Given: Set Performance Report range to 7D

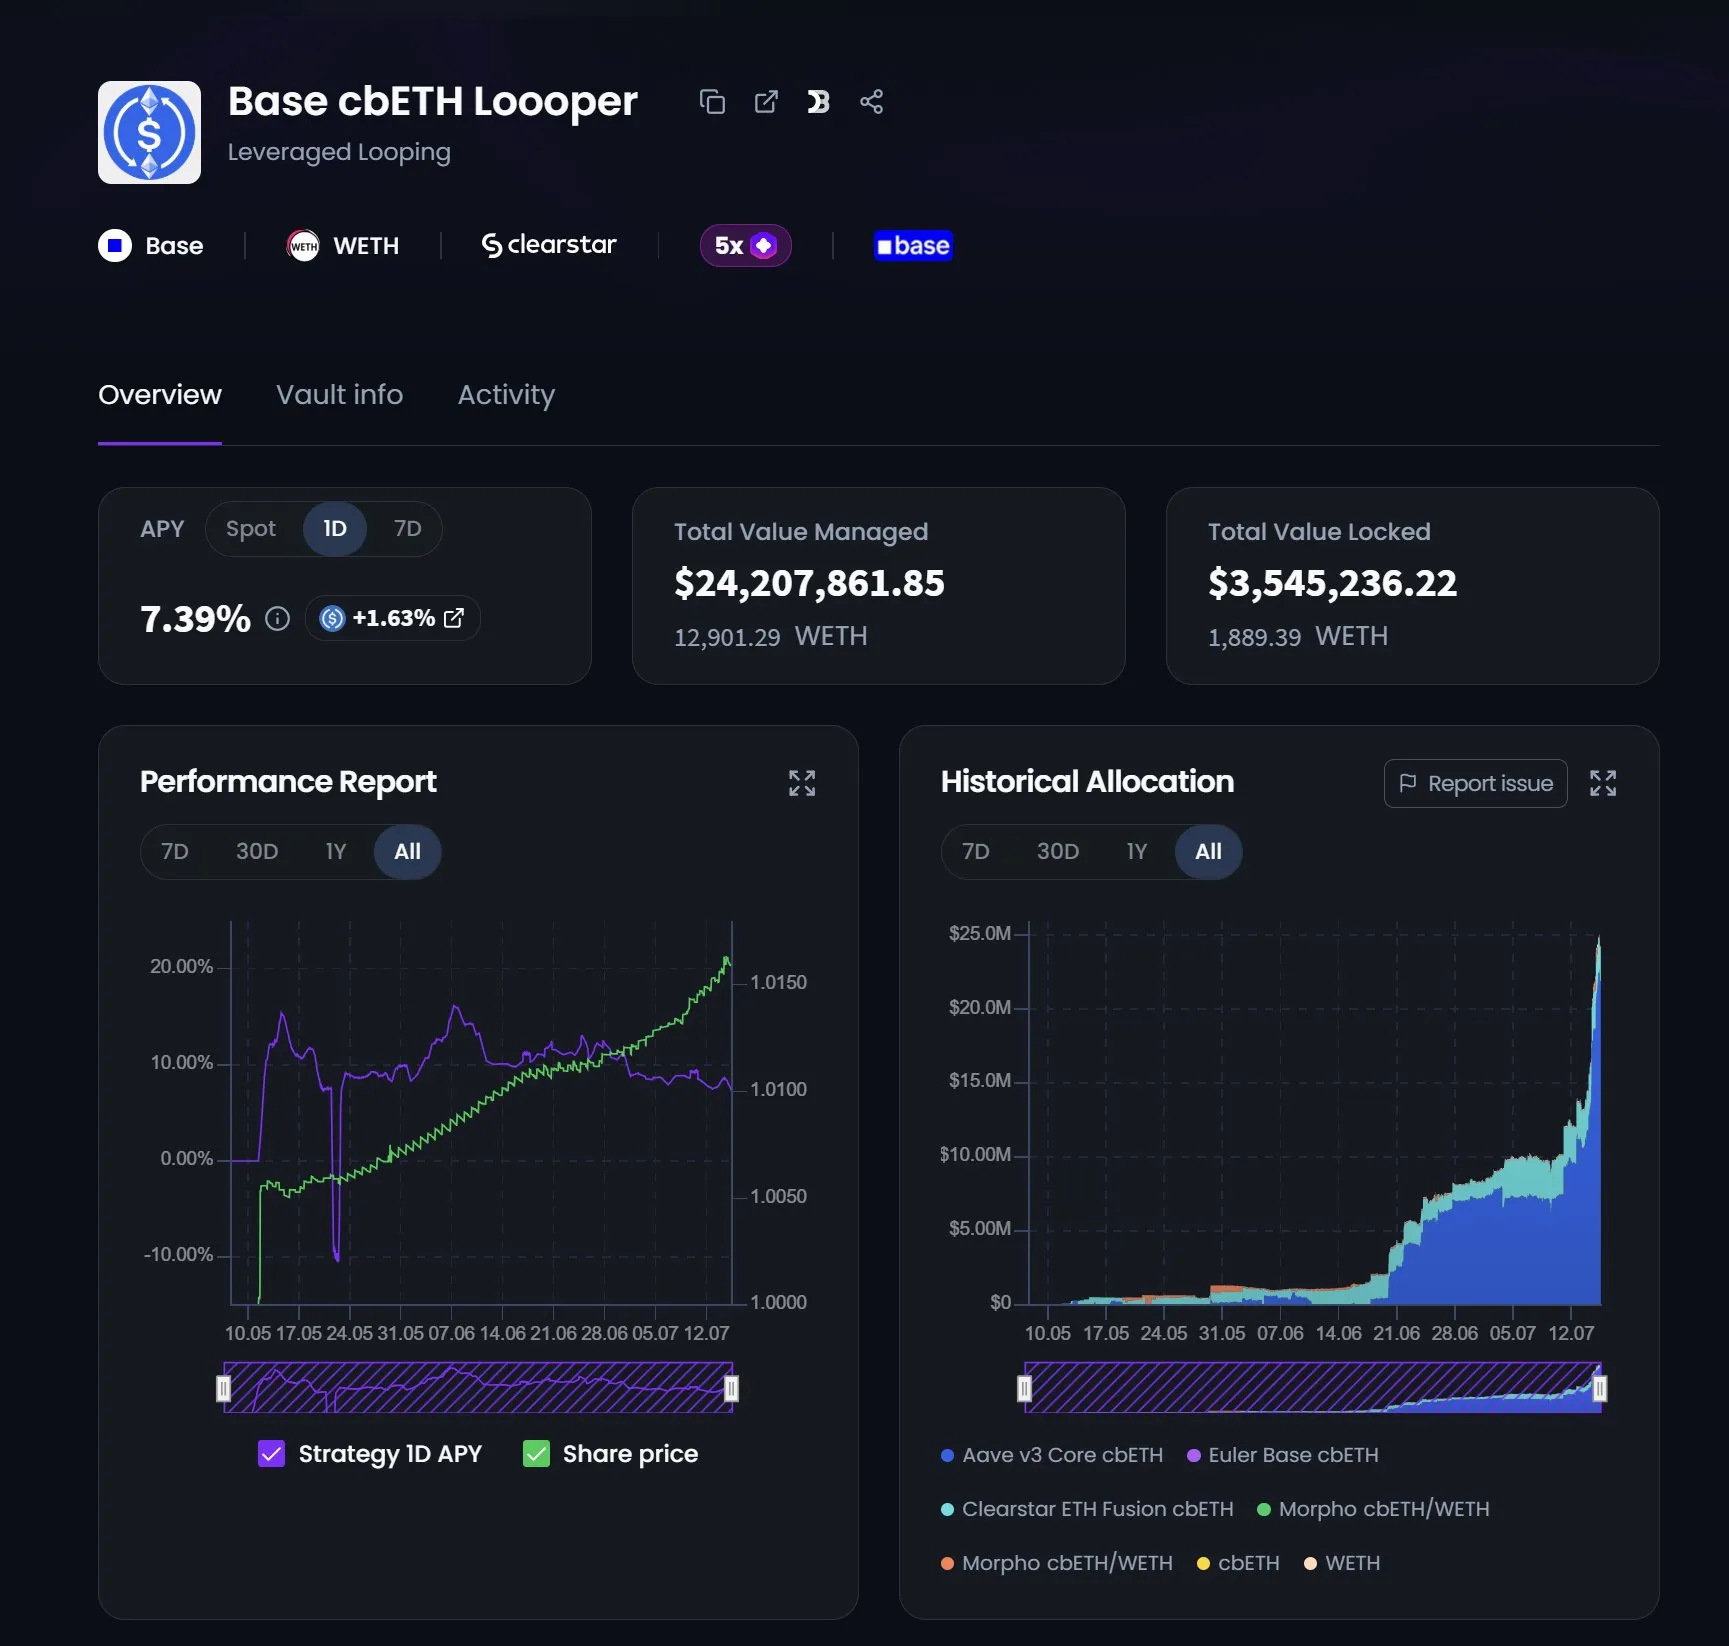Looking at the screenshot, I should [x=175, y=852].
